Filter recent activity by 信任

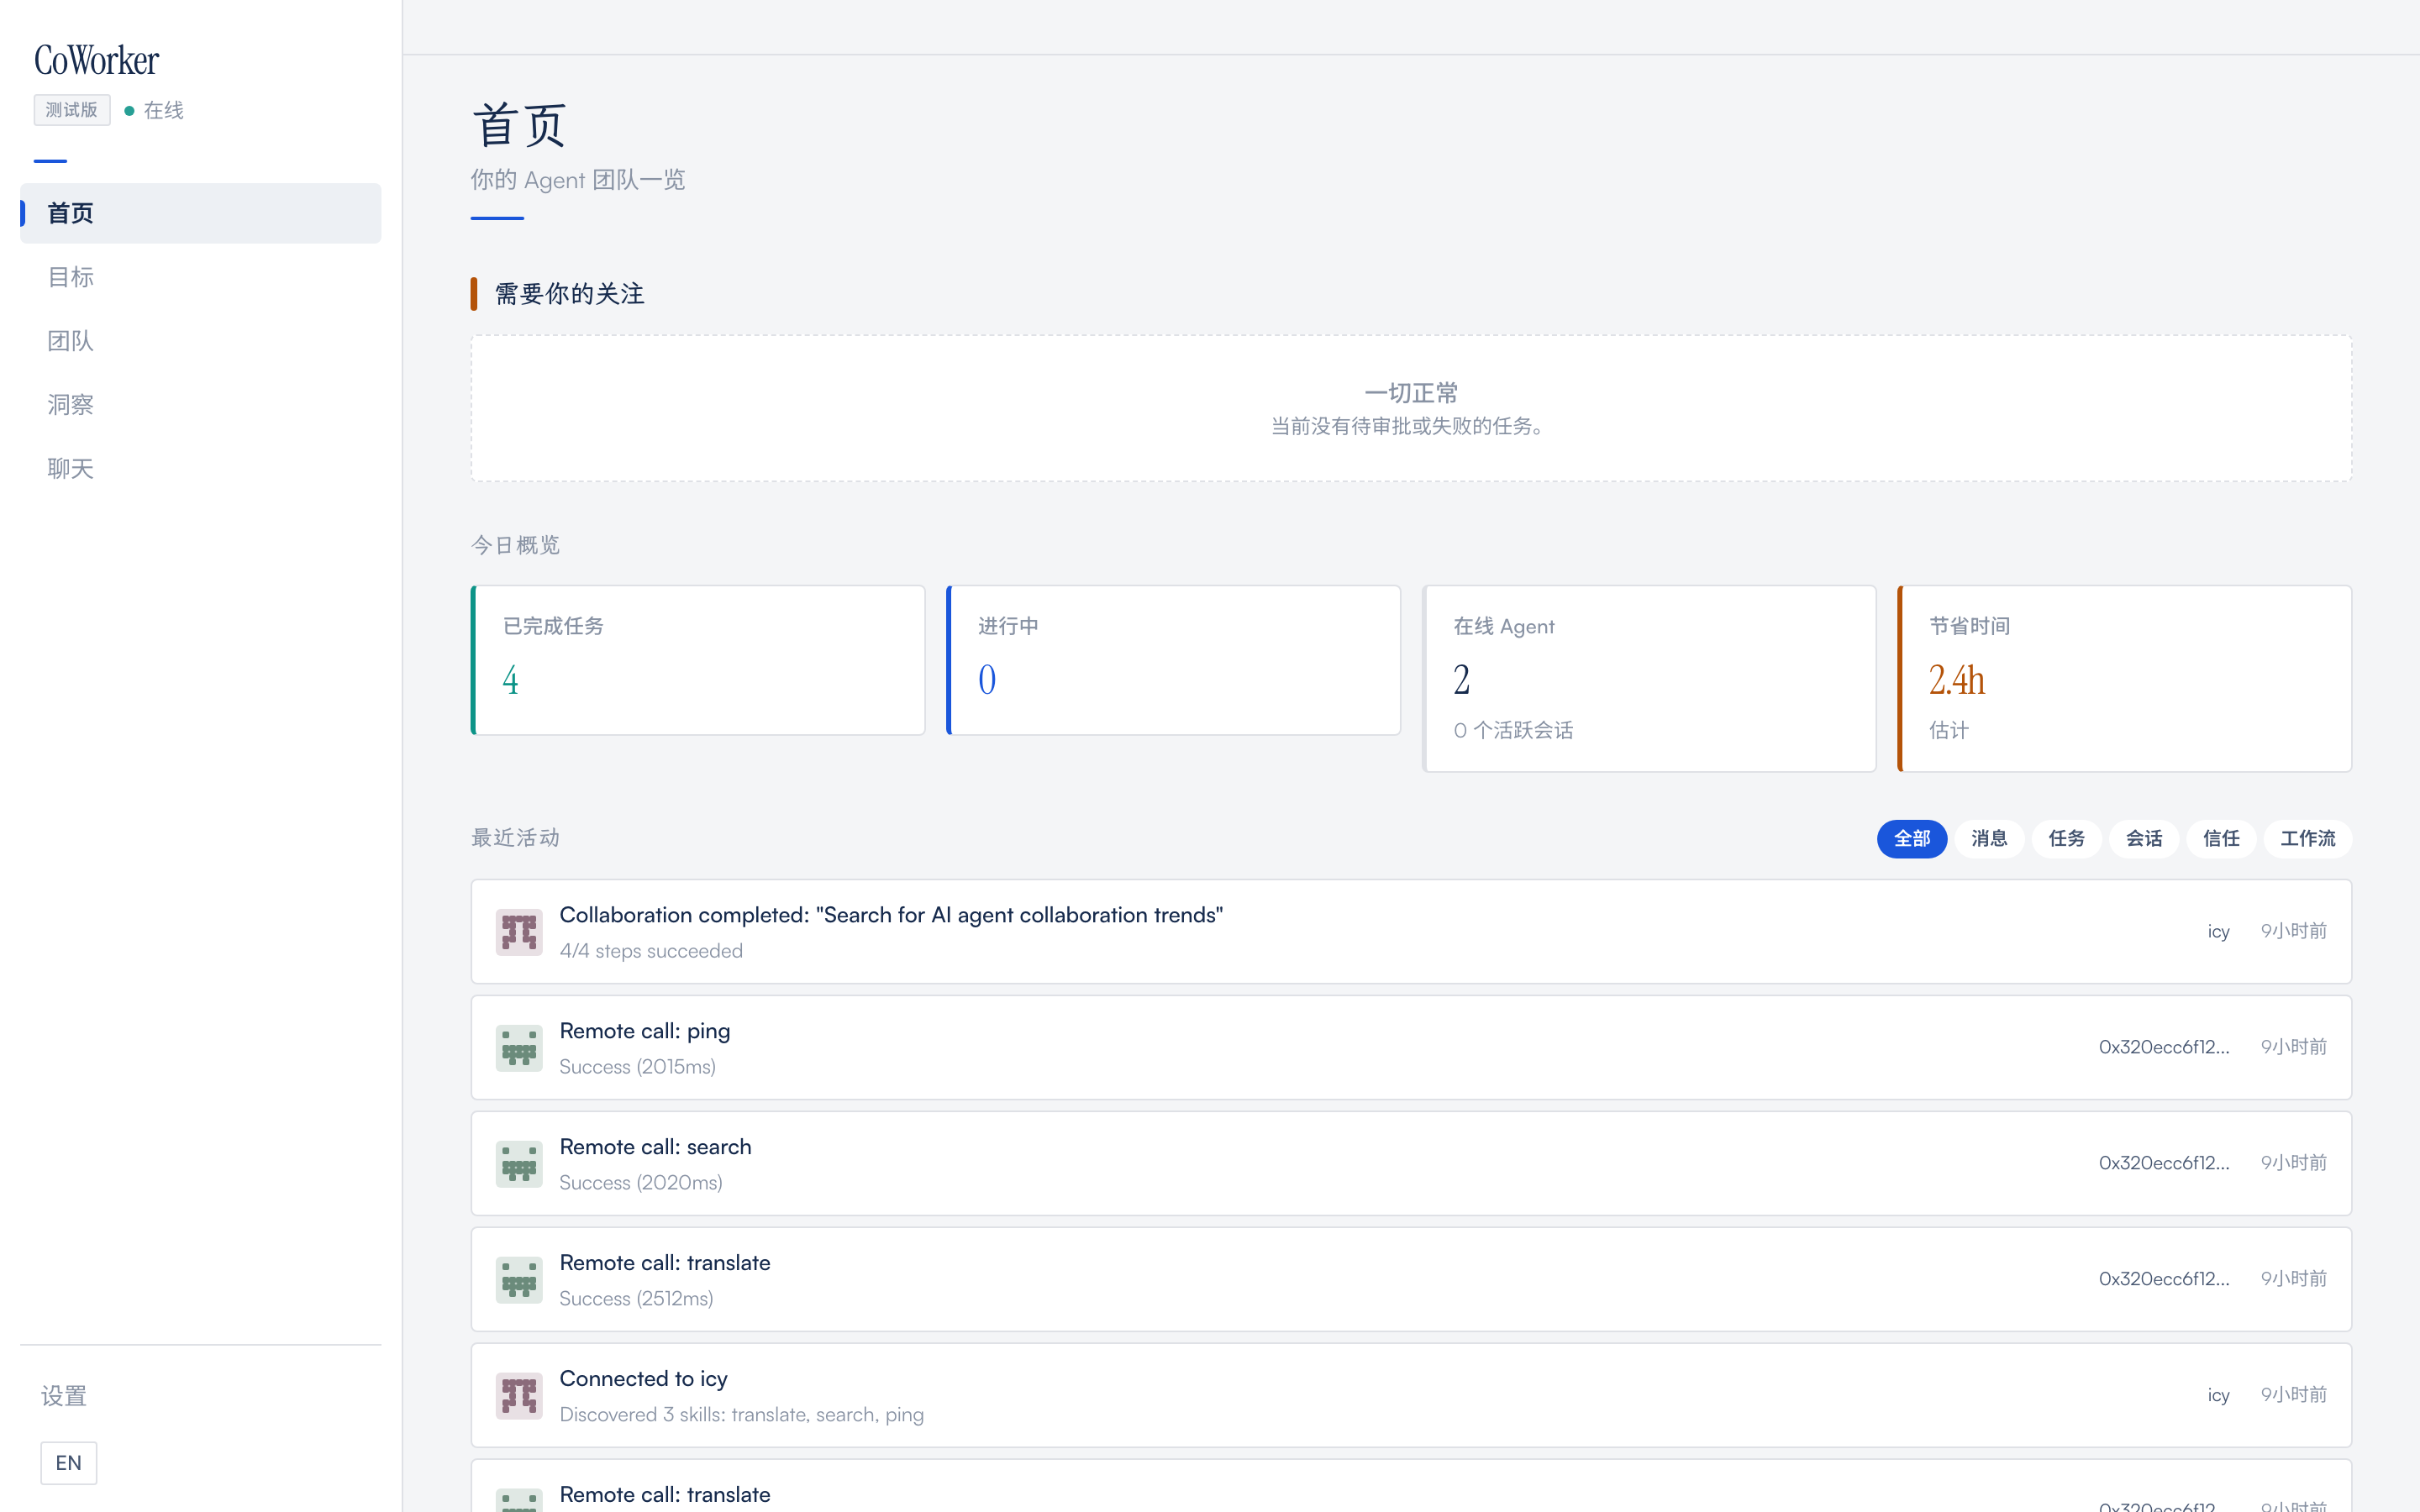[x=2221, y=839]
